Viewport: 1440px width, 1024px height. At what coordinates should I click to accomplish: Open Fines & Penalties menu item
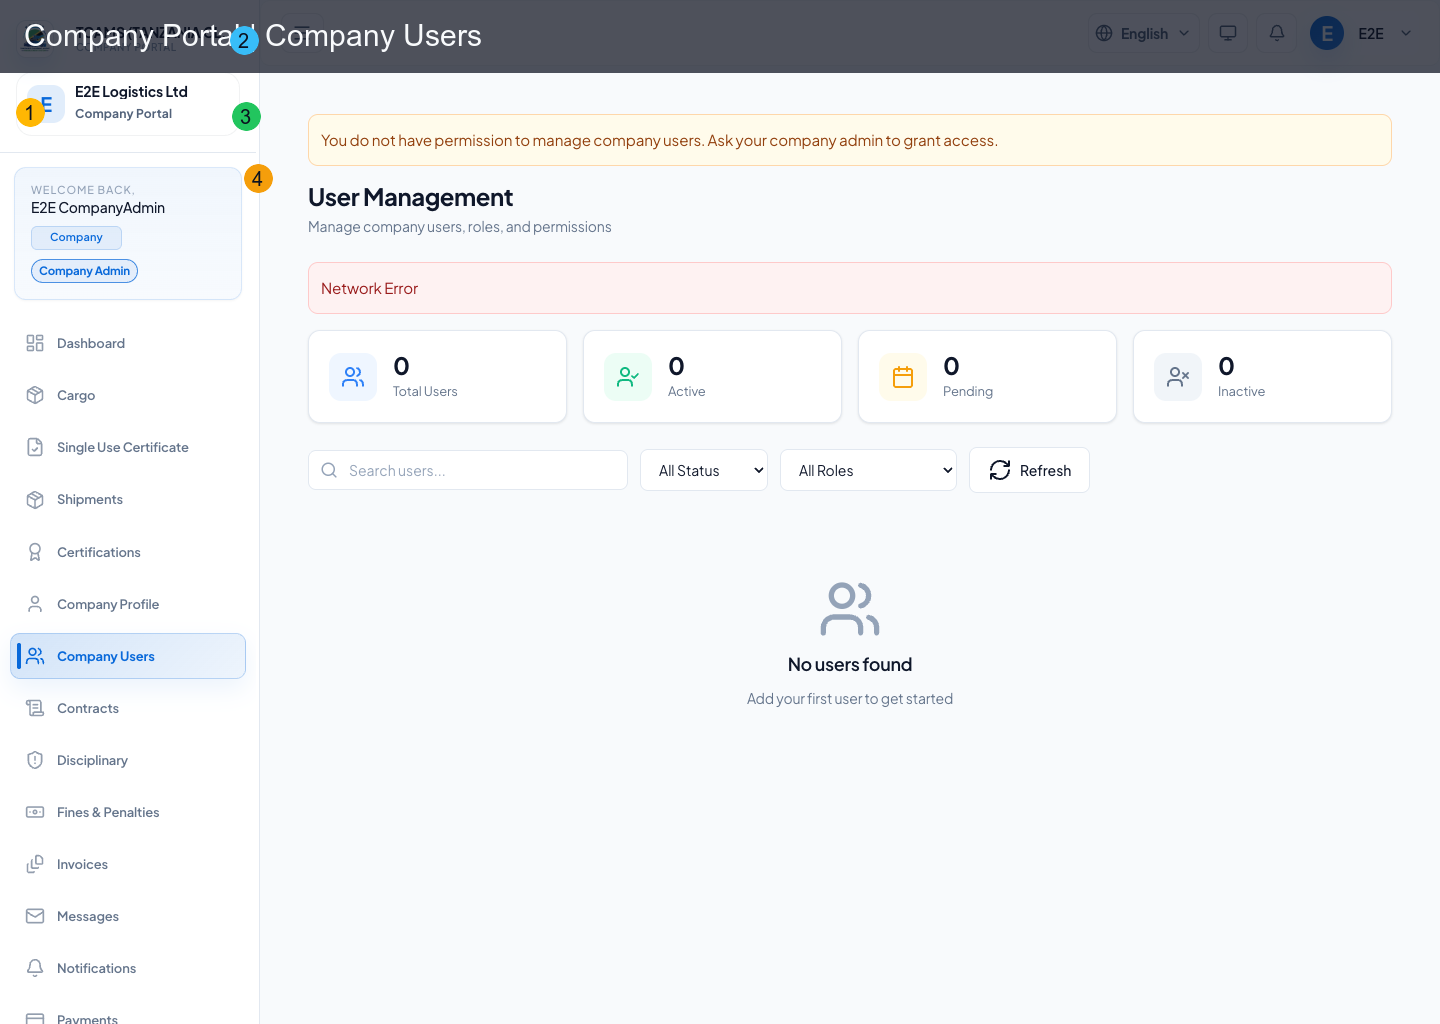tap(128, 812)
